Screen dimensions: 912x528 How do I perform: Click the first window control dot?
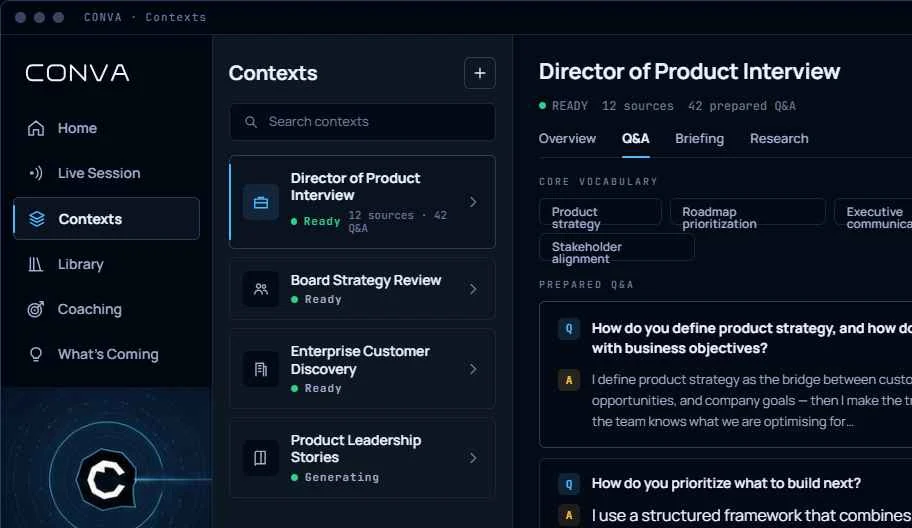20,17
